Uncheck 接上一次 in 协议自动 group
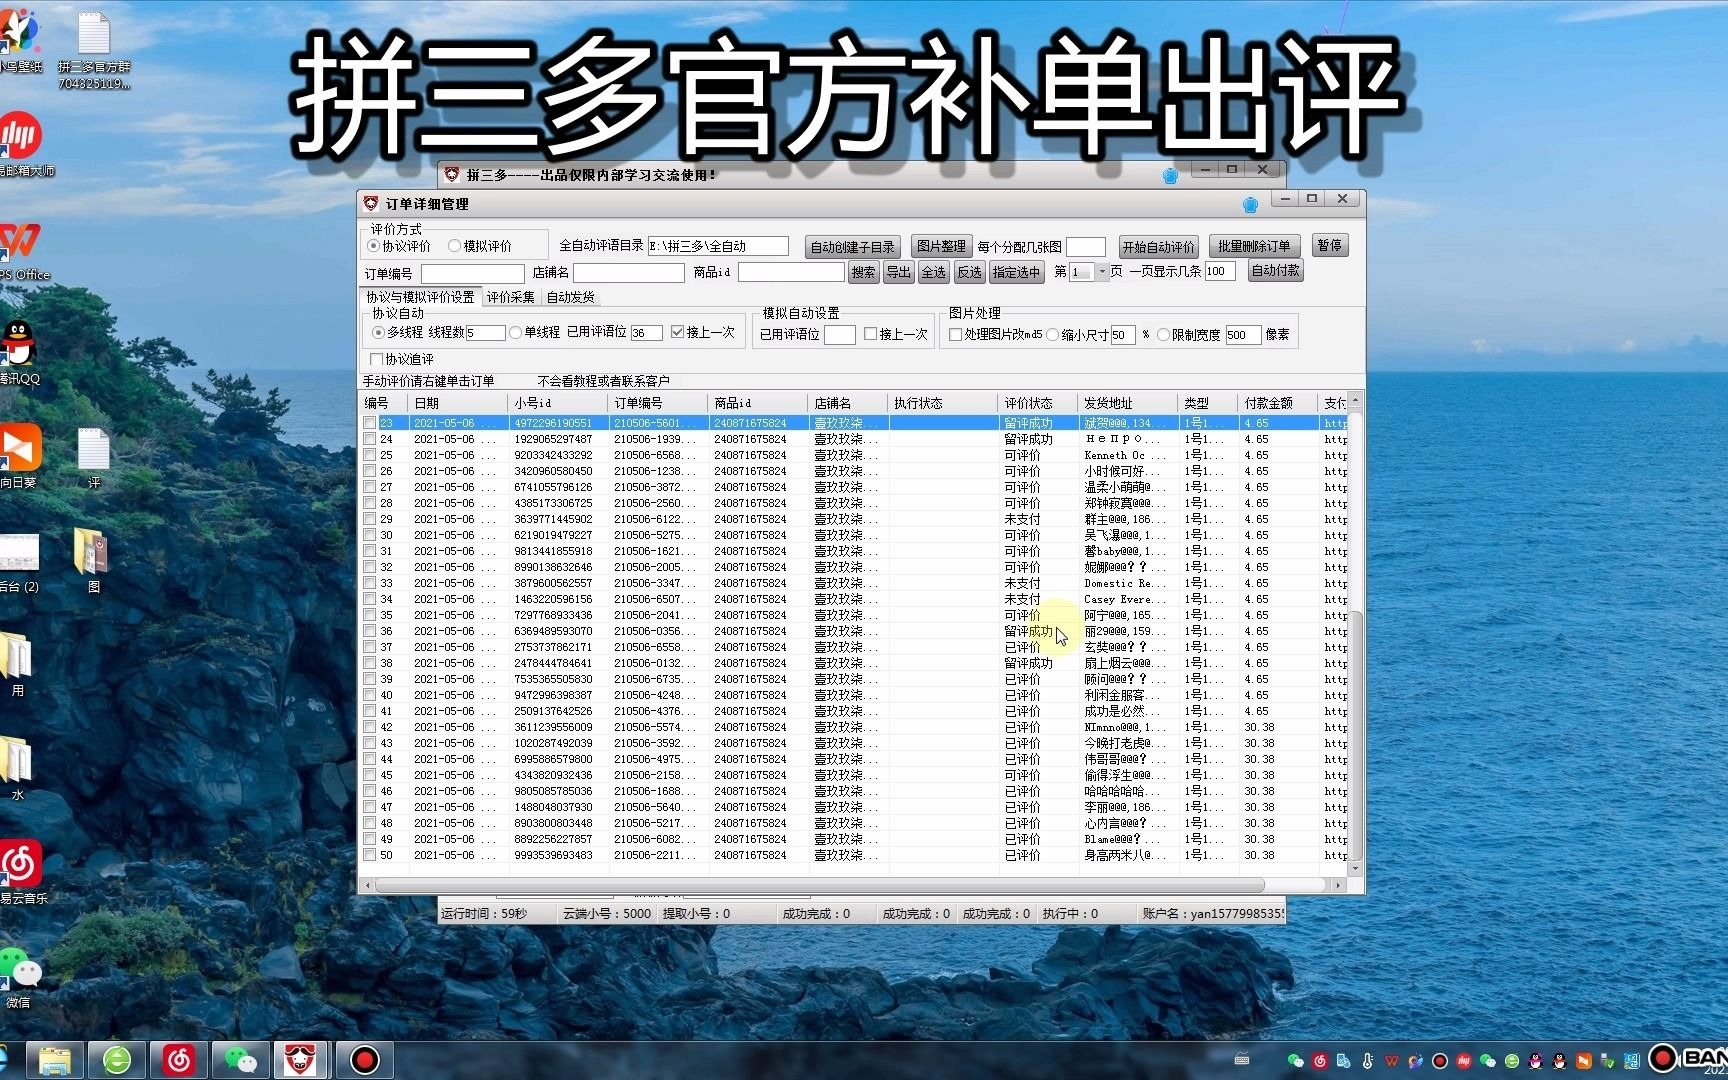 [703, 332]
